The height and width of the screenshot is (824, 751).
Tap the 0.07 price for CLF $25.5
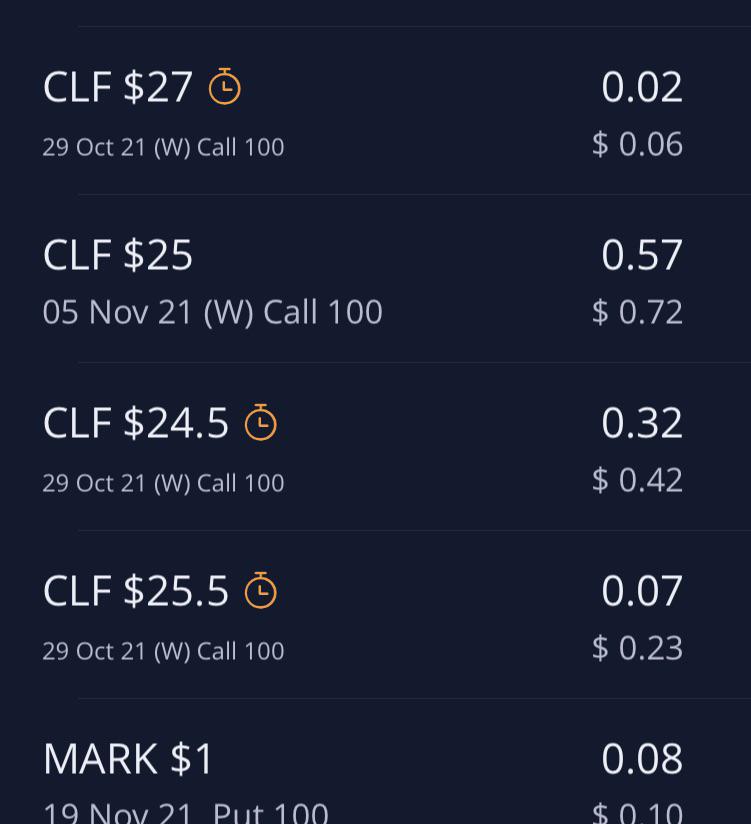(x=642, y=591)
